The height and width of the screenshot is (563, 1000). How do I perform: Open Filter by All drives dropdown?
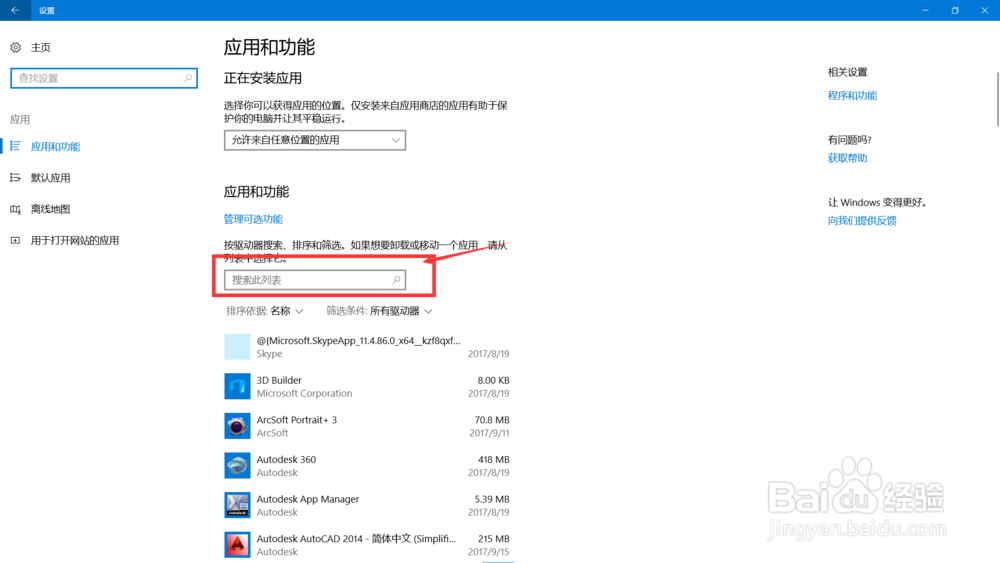tap(379, 311)
